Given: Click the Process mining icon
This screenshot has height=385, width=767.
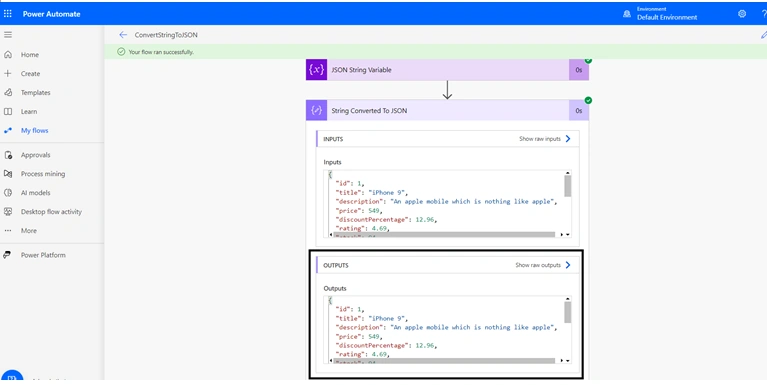Looking at the screenshot, I should pyautogui.click(x=8, y=174).
